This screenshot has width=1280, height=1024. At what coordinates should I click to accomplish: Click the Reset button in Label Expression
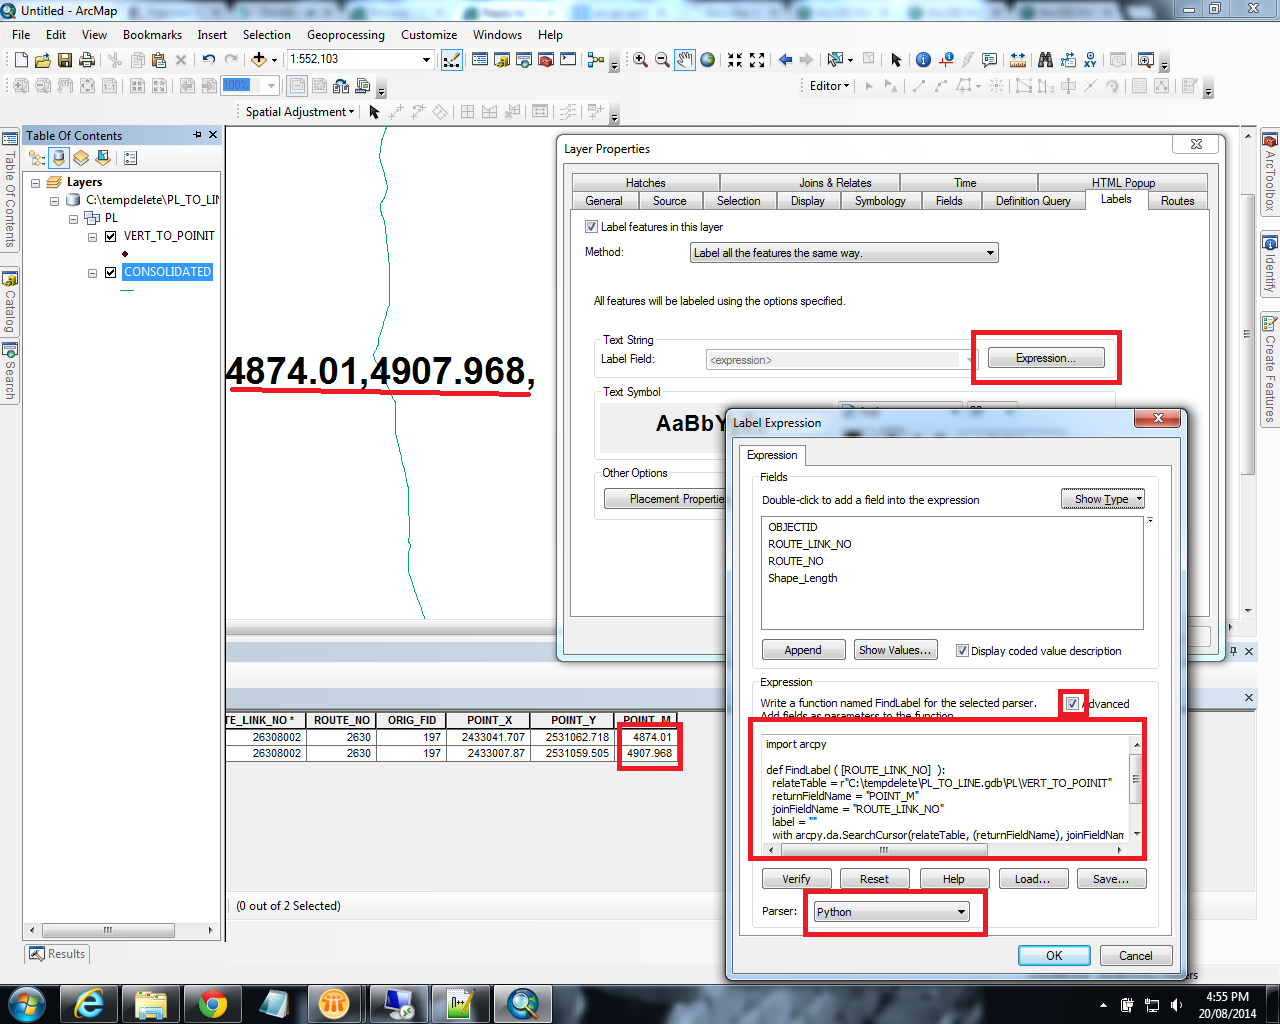[874, 879]
